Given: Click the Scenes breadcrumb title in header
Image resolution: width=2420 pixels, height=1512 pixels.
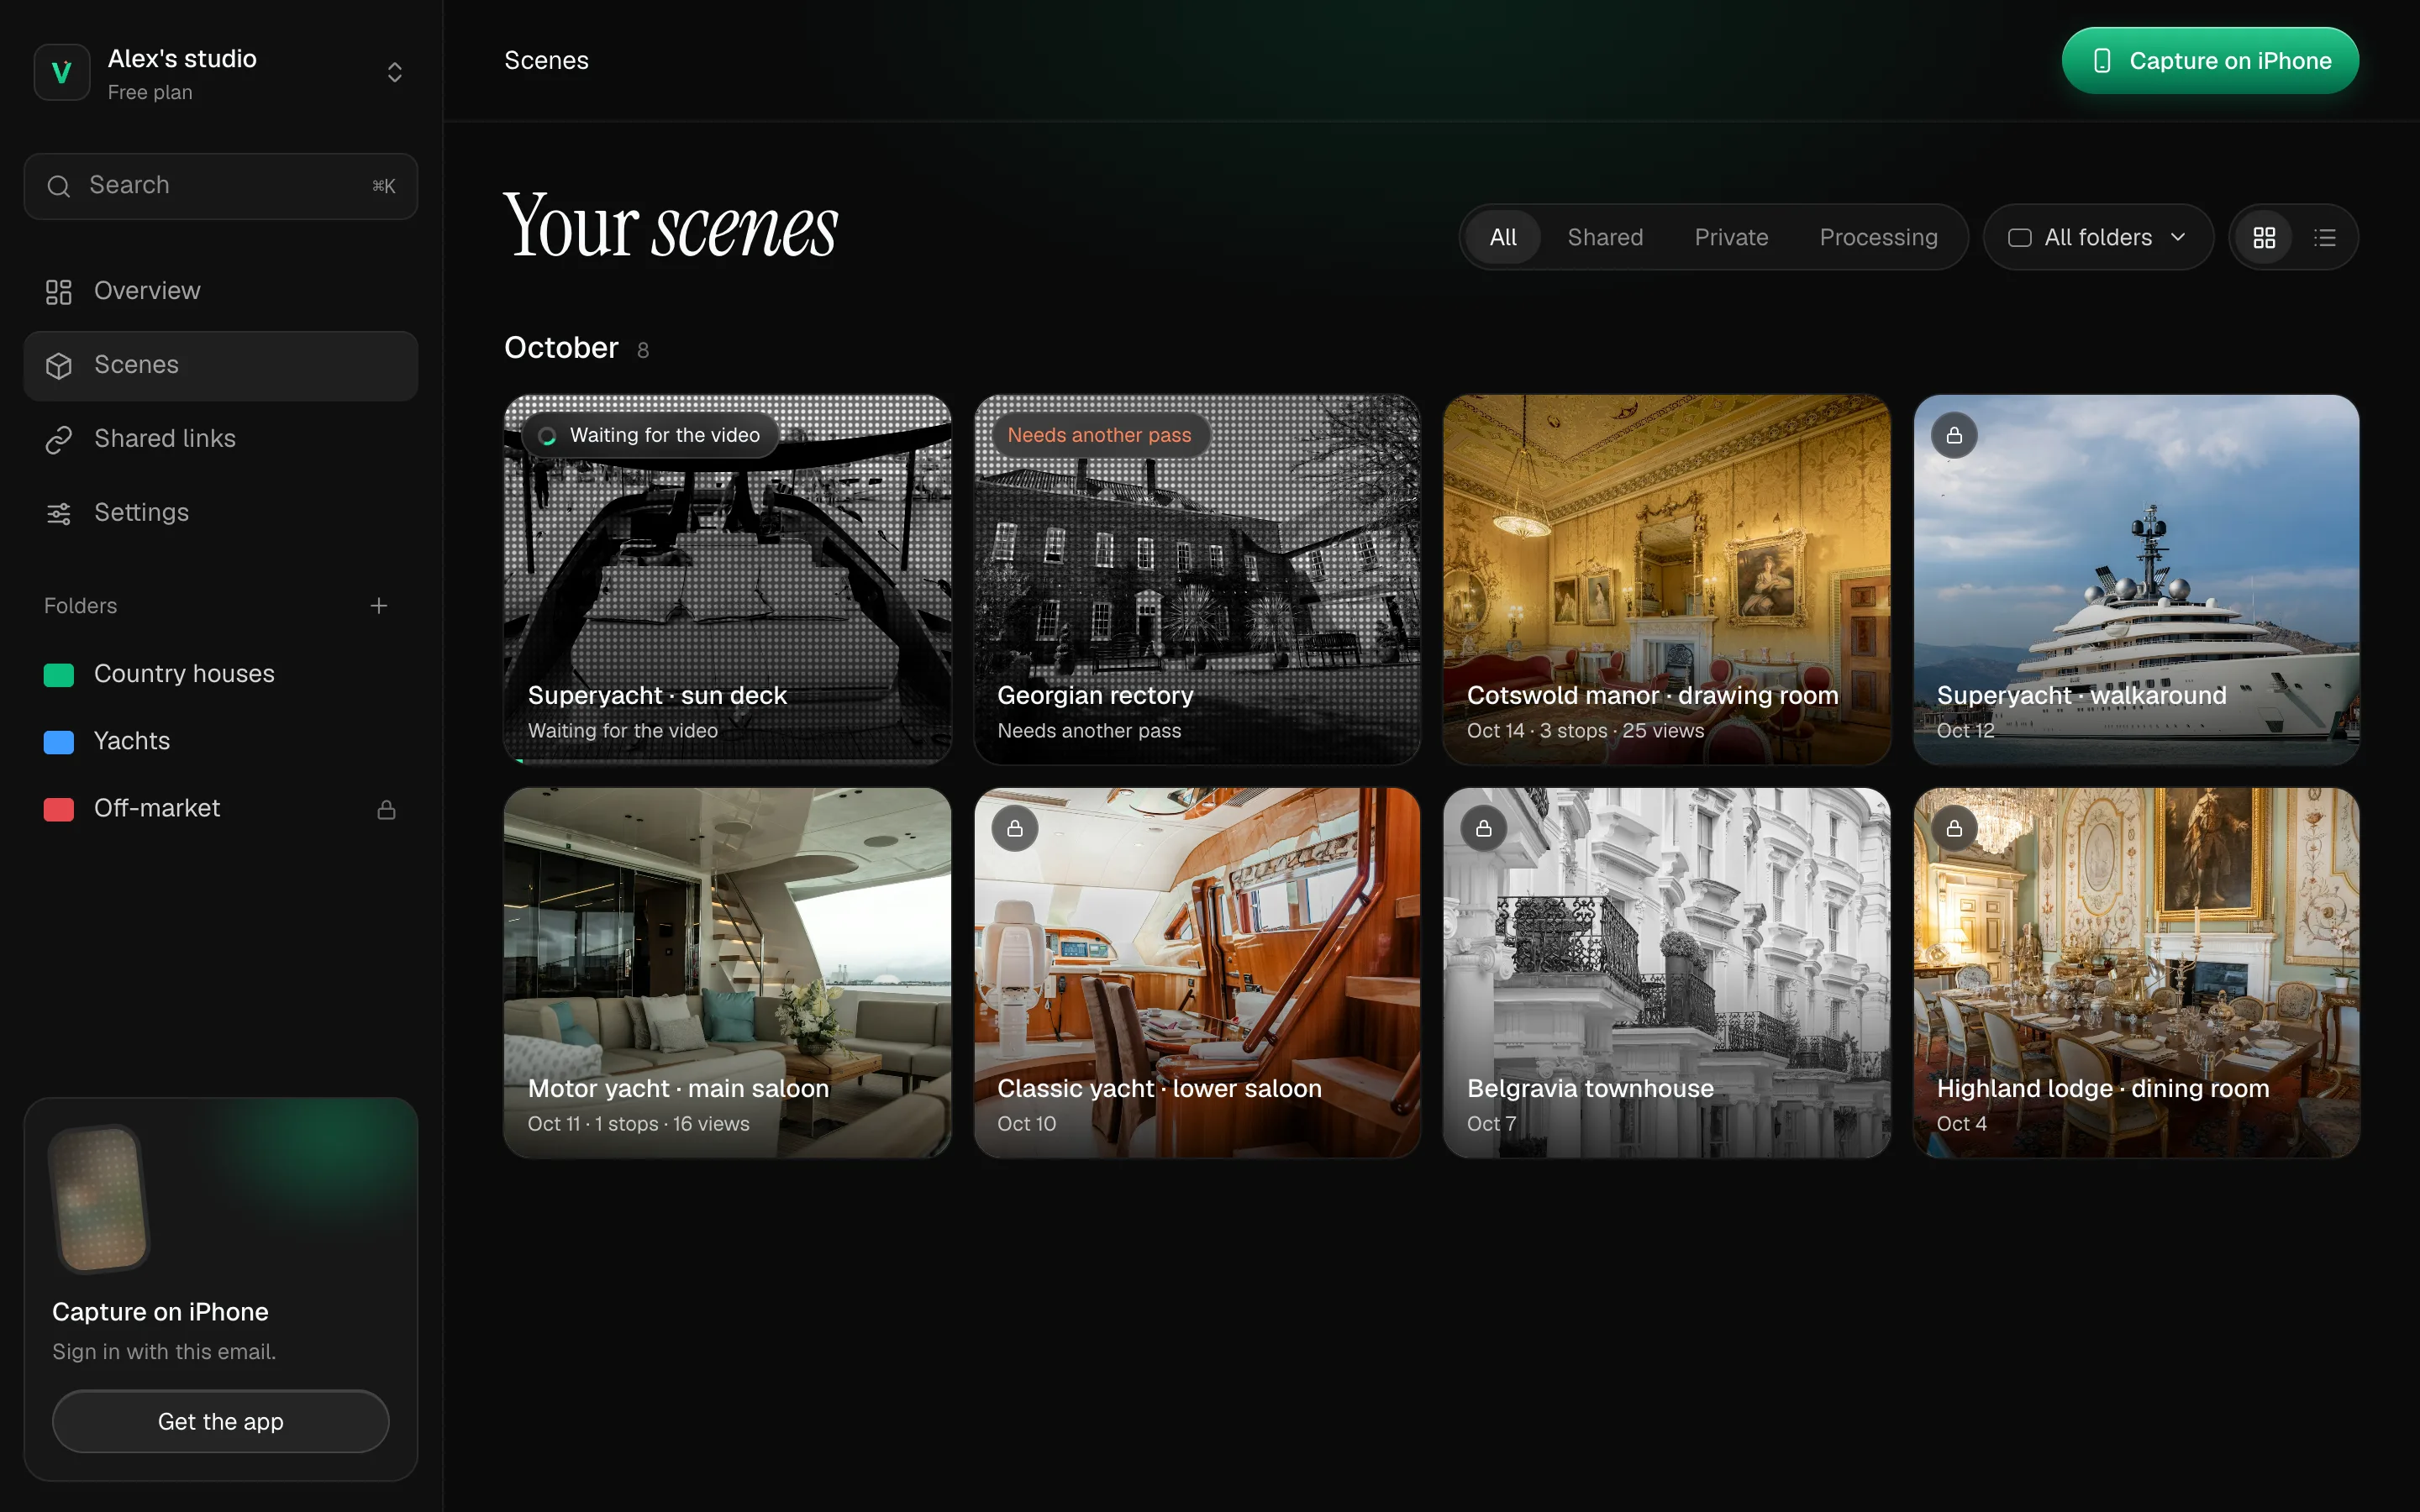Looking at the screenshot, I should point(546,61).
